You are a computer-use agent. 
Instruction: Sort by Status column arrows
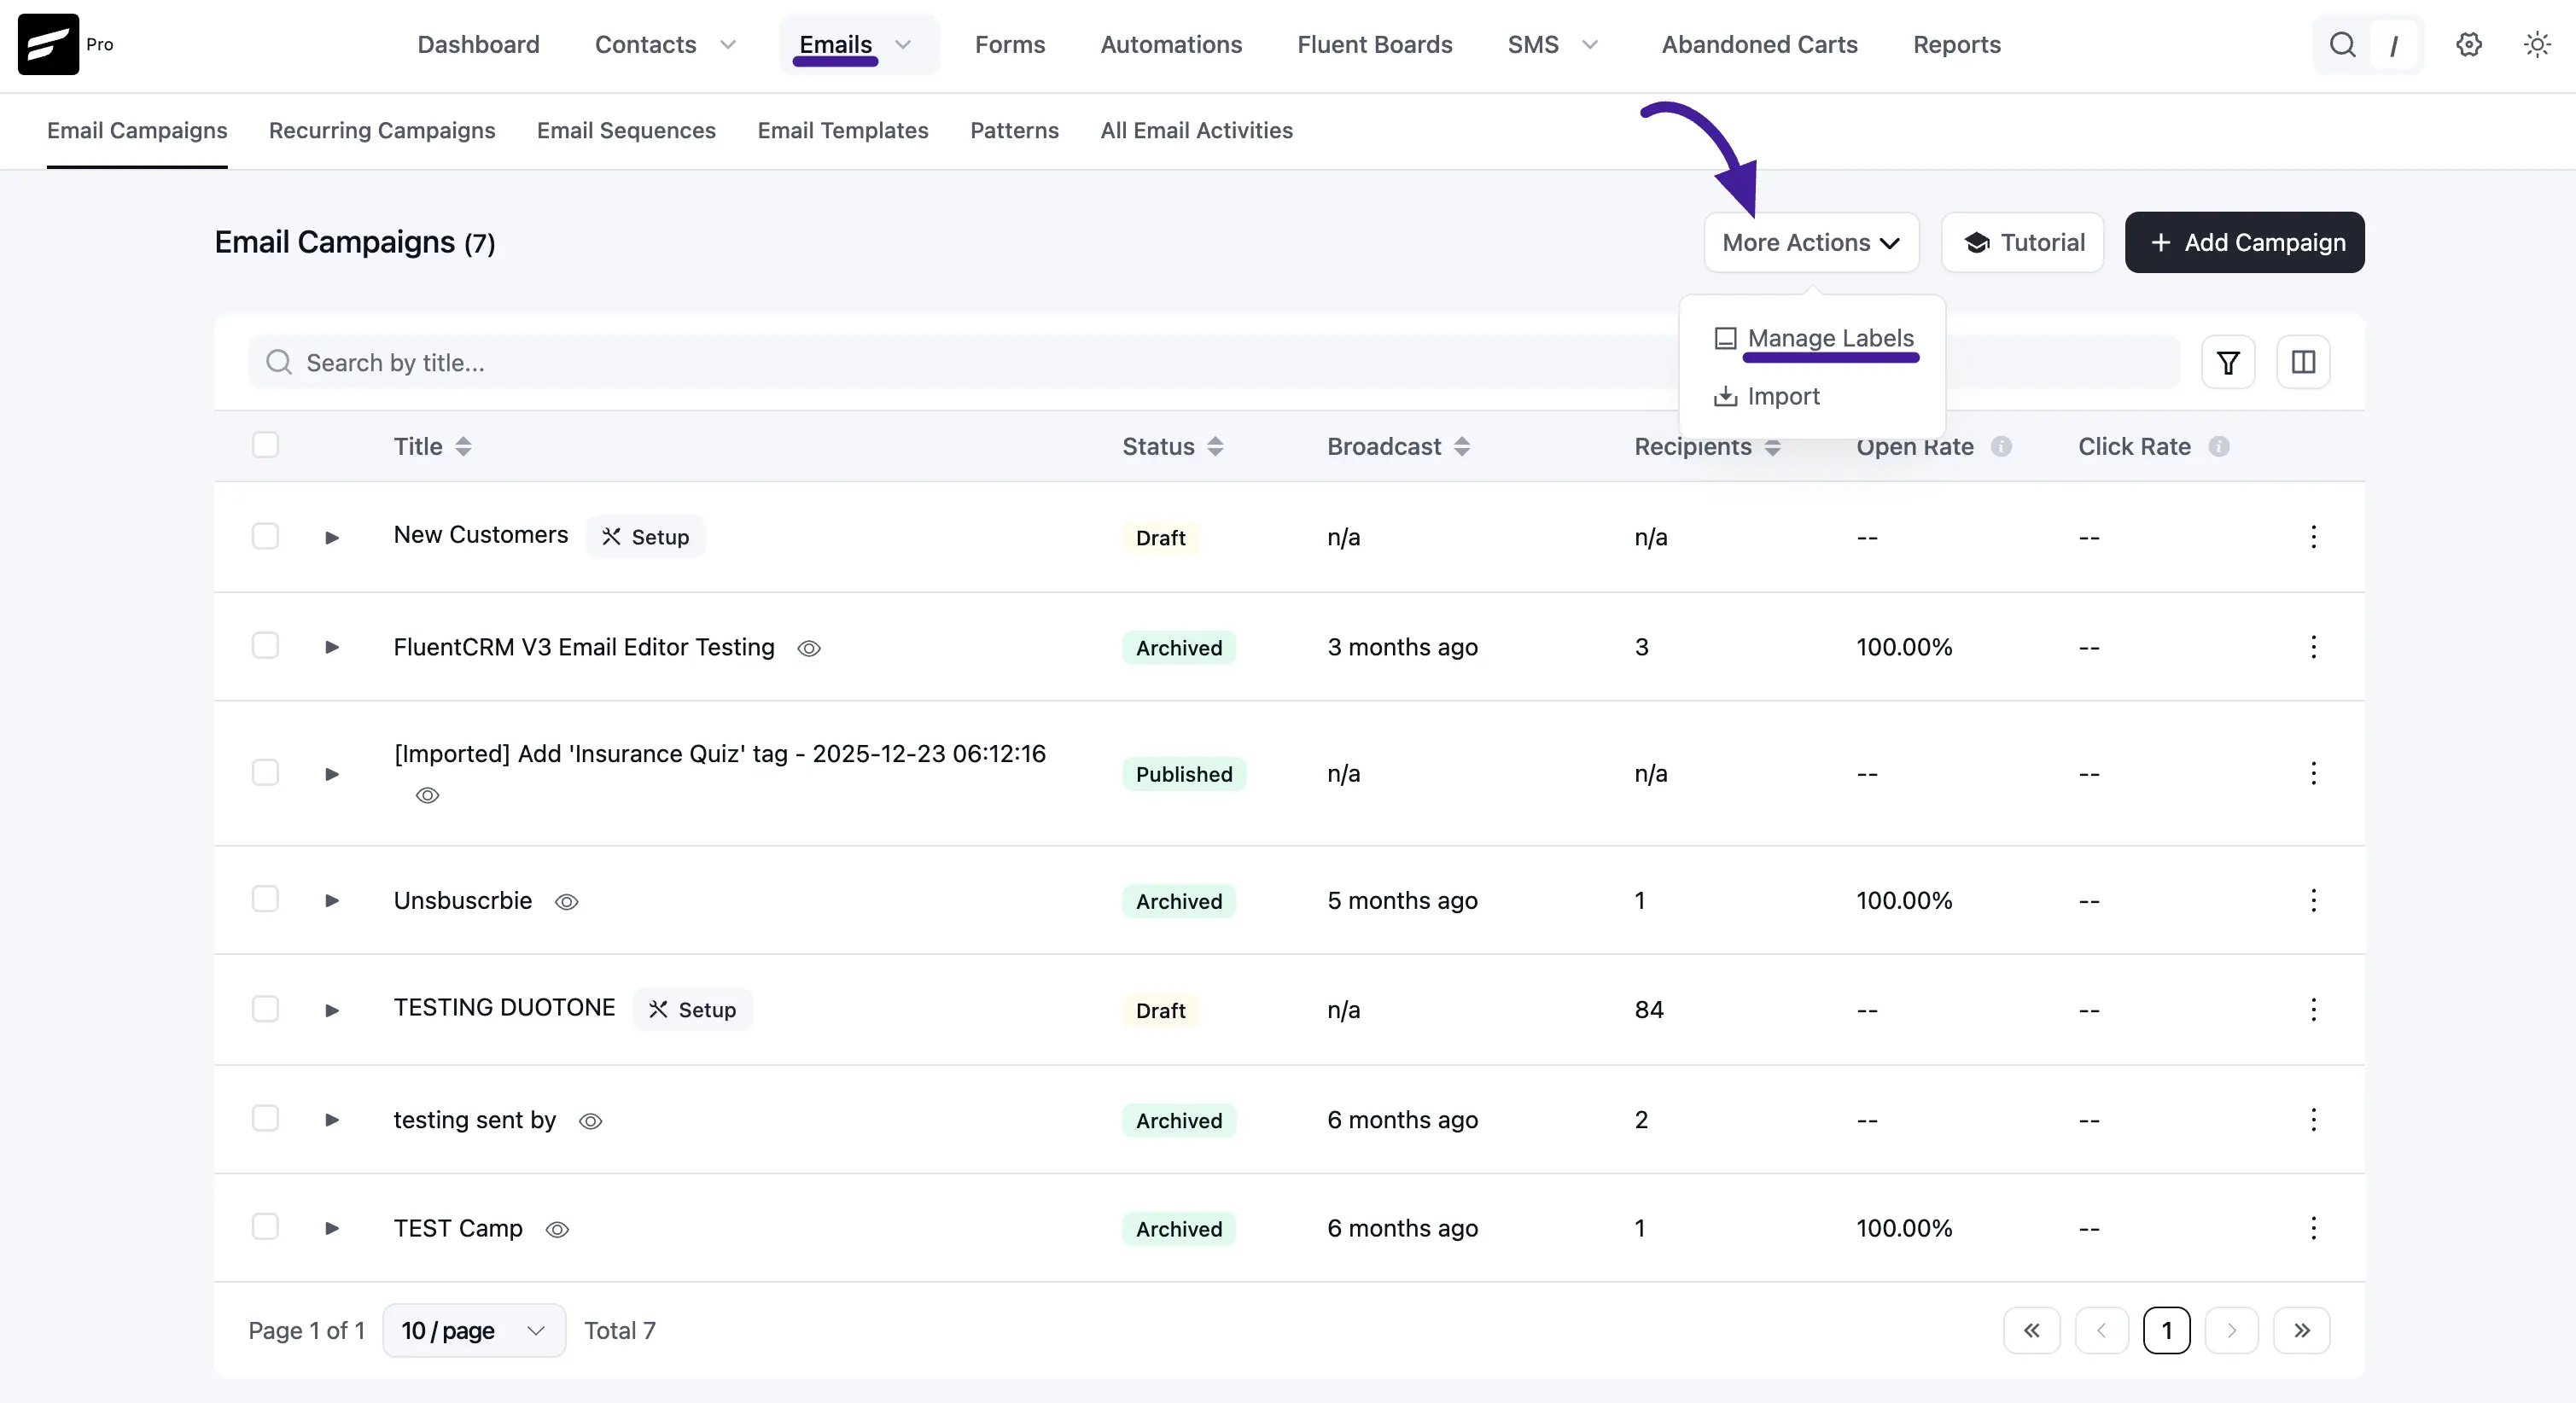point(1215,447)
